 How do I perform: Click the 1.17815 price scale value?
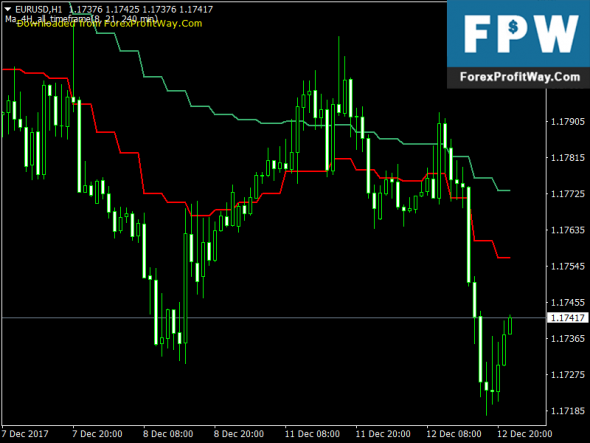coord(568,157)
